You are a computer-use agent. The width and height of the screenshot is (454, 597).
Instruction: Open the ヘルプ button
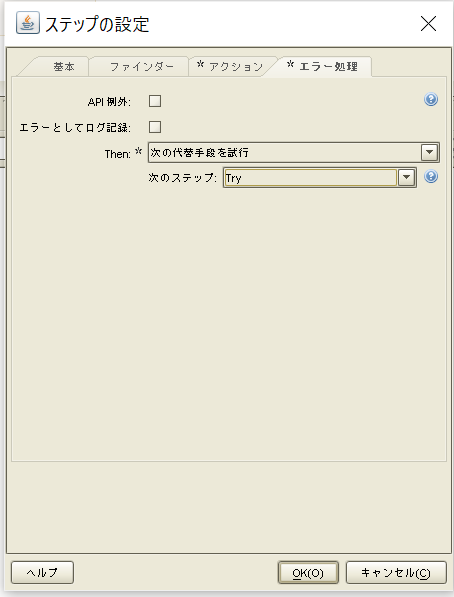42,573
